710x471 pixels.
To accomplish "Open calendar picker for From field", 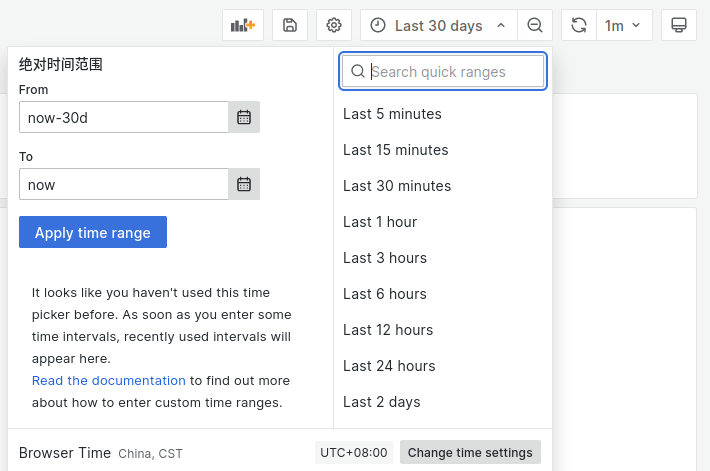I will (244, 117).
